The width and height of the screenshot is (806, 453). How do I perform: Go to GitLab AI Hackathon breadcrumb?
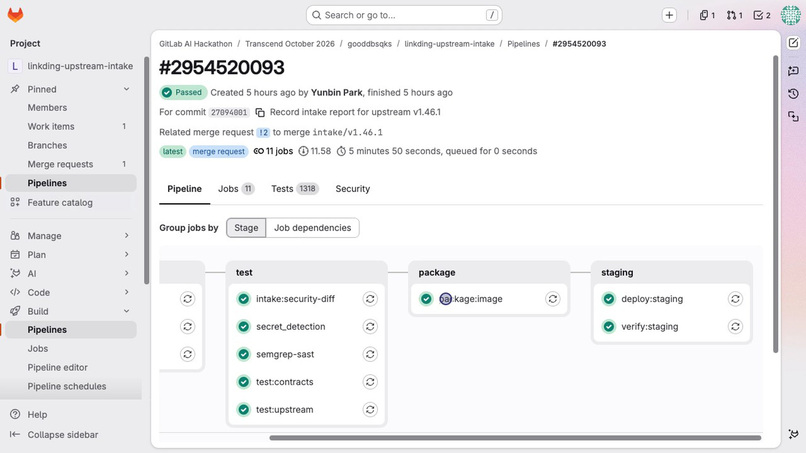(196, 44)
